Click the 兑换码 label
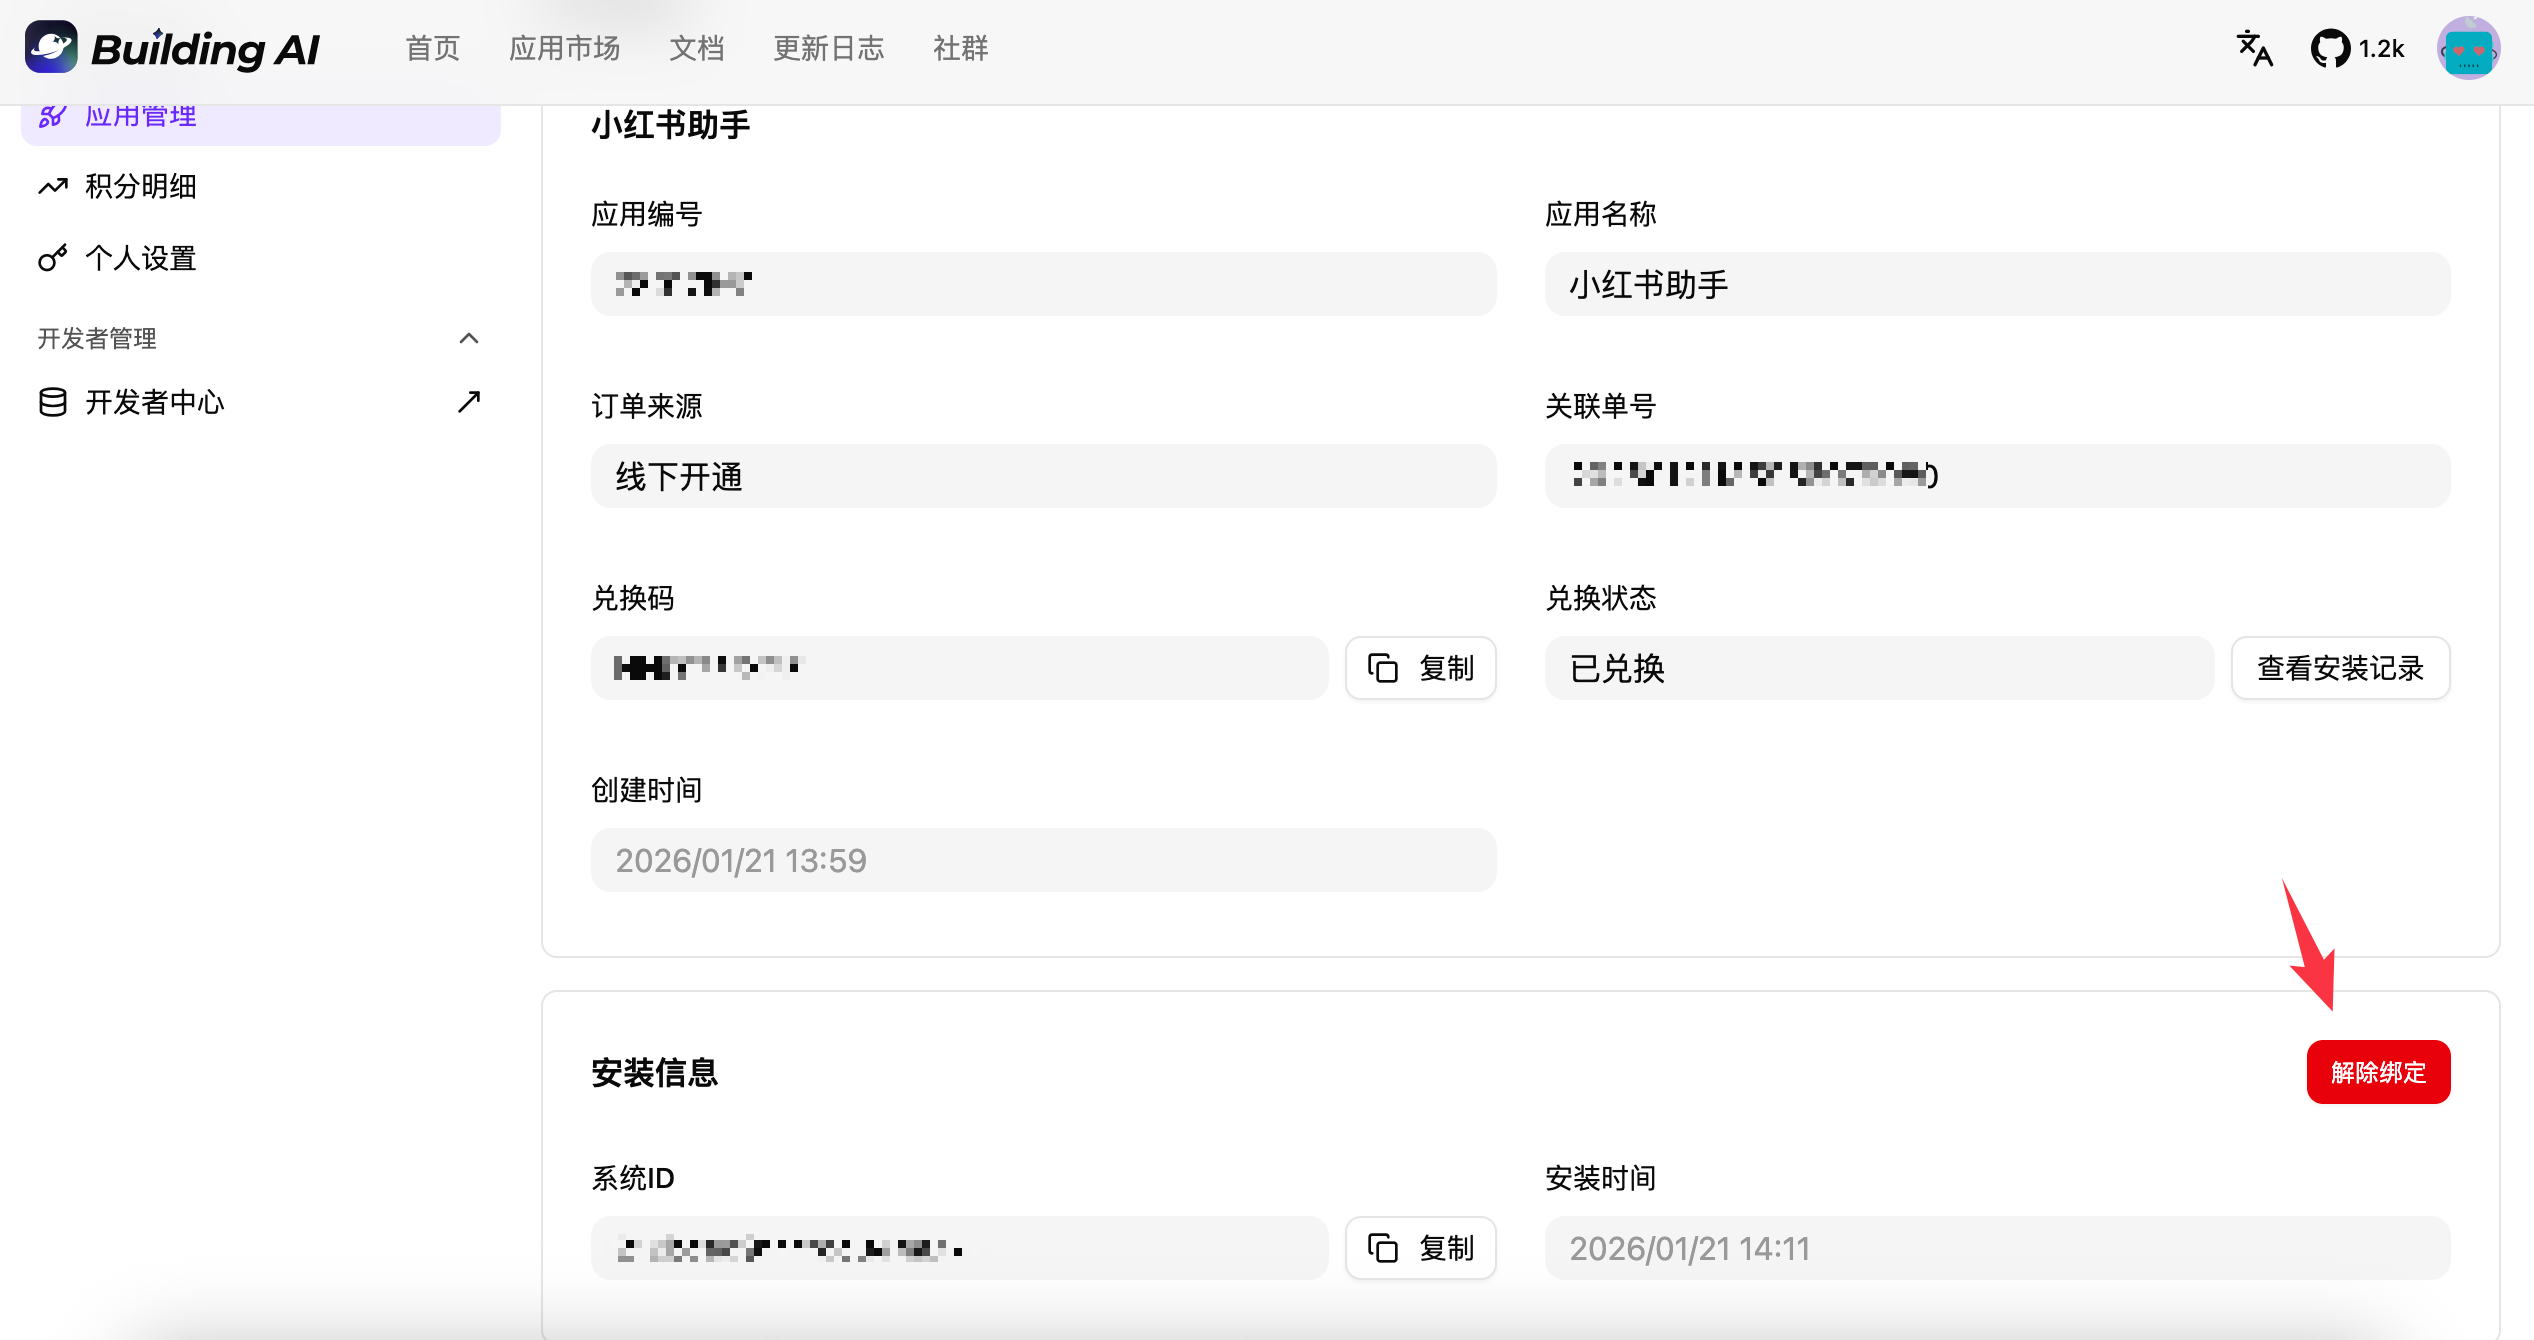This screenshot has width=2534, height=1340. (632, 598)
